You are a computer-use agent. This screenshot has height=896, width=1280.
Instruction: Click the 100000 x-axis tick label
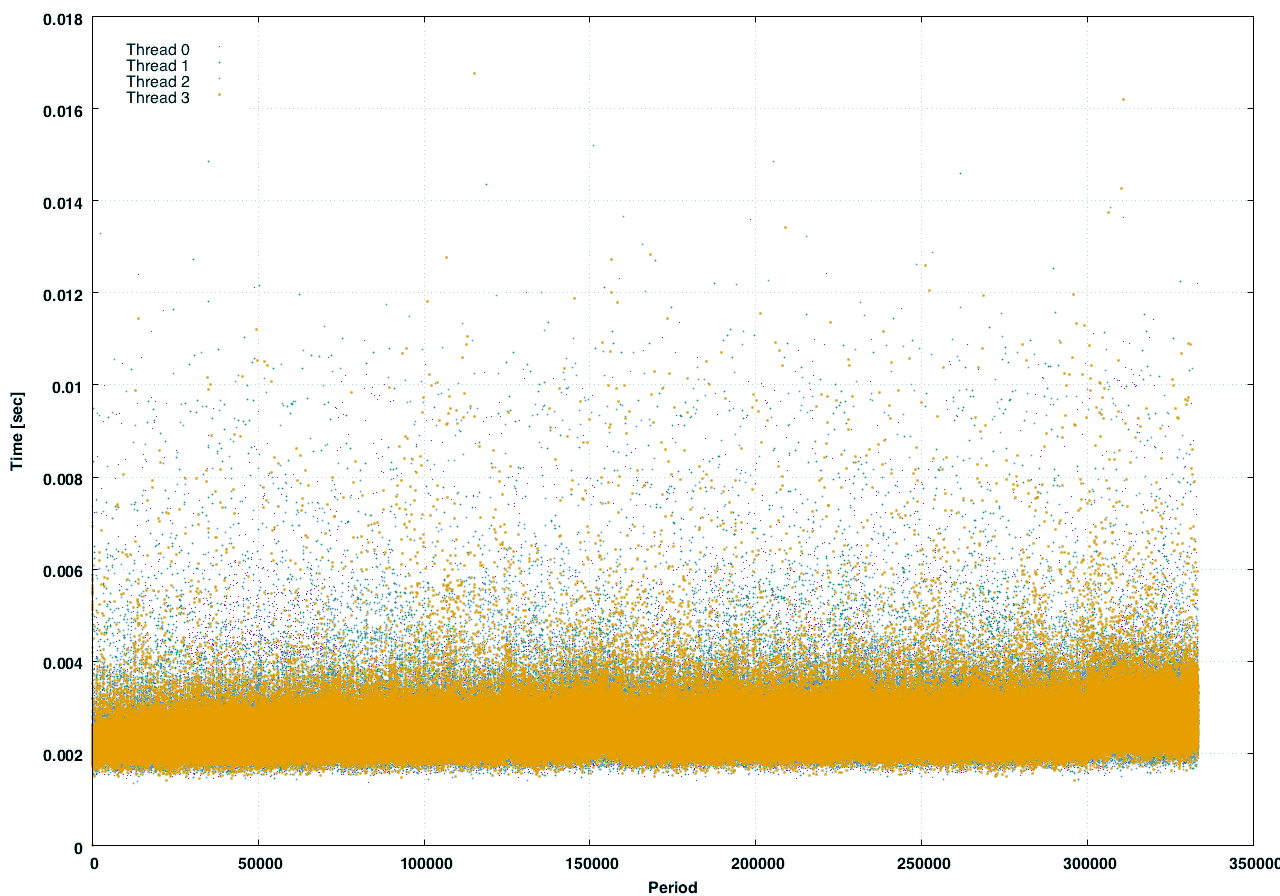point(424,863)
